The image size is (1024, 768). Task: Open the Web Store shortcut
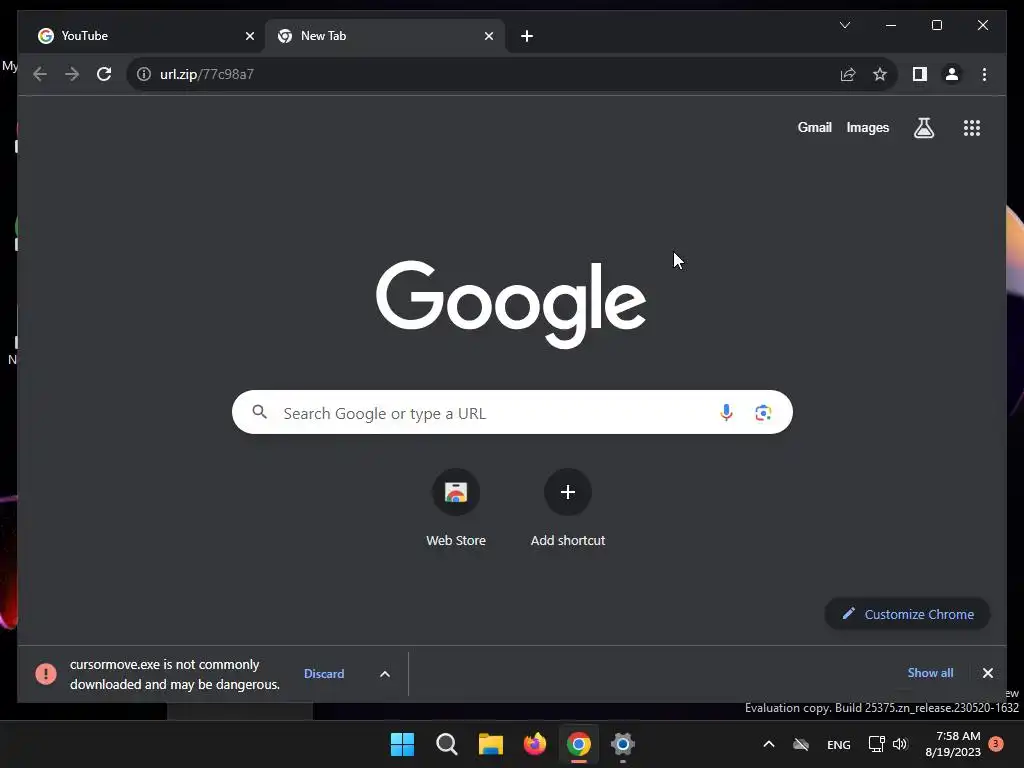click(x=456, y=509)
